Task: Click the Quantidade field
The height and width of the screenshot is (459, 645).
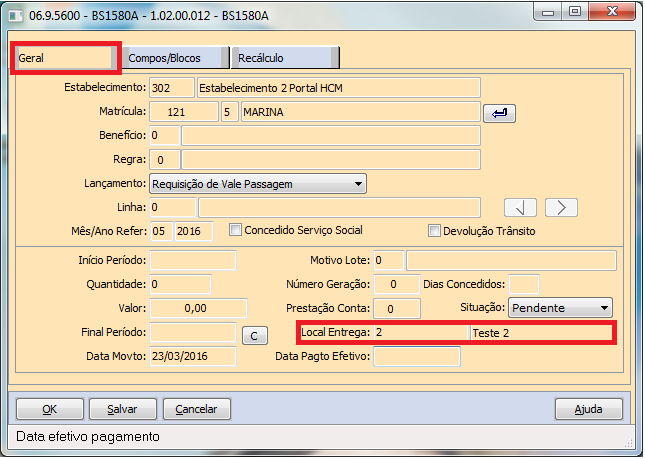Action: click(x=180, y=284)
